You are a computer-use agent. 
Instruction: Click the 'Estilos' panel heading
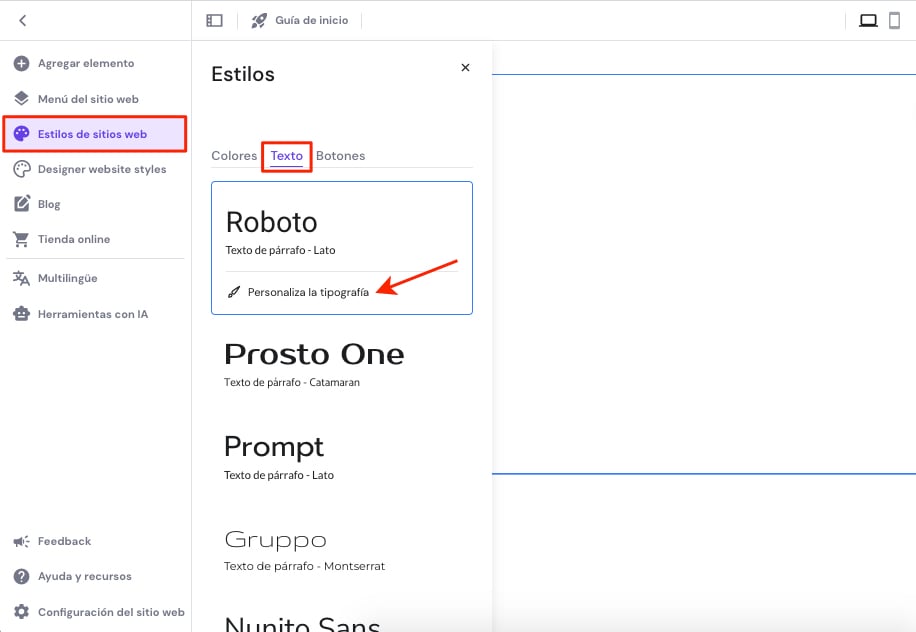tap(242, 74)
